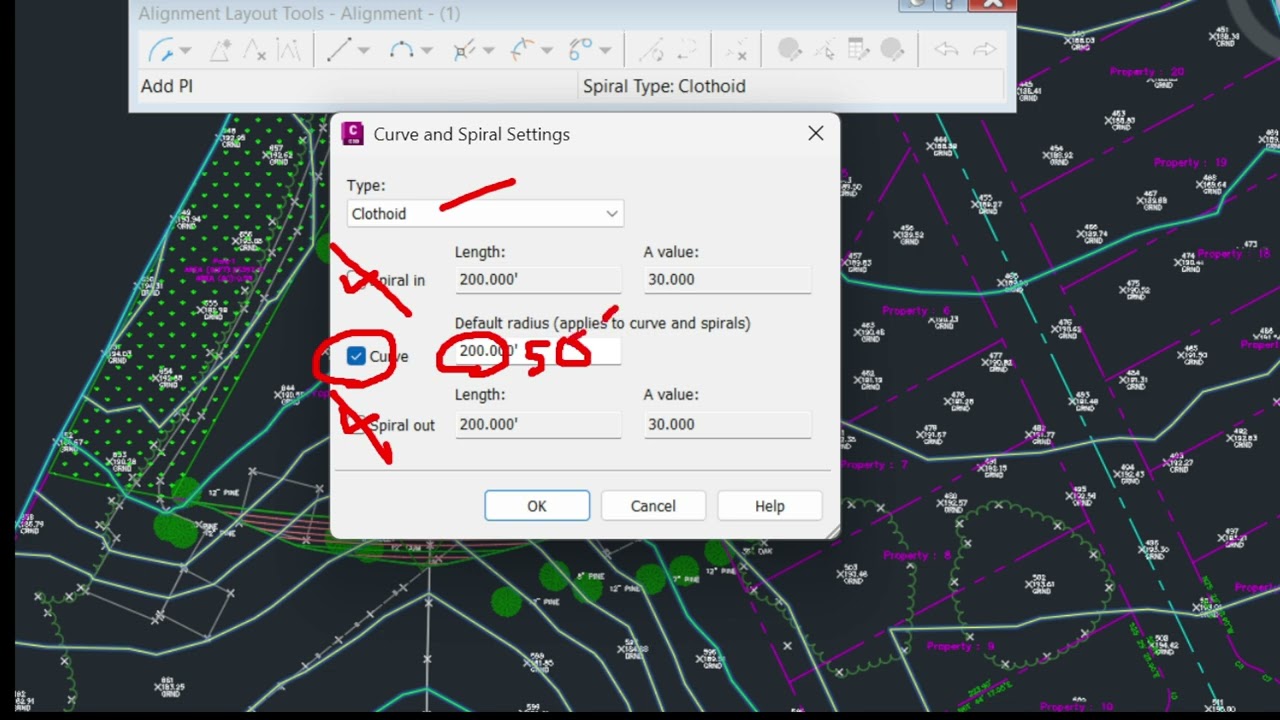Click the Convert AutoCAD line and arc icon
This screenshot has width=1280, height=720.
pos(652,50)
